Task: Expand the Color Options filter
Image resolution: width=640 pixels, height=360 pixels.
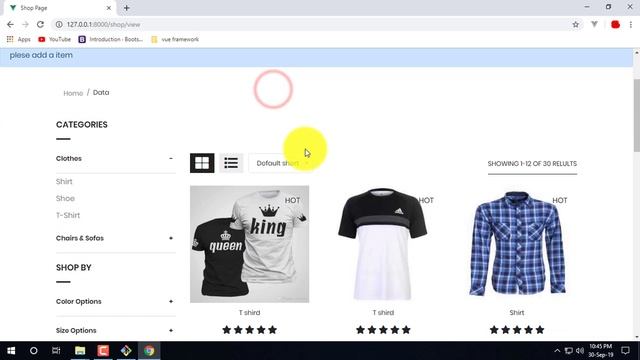Action: point(171,302)
